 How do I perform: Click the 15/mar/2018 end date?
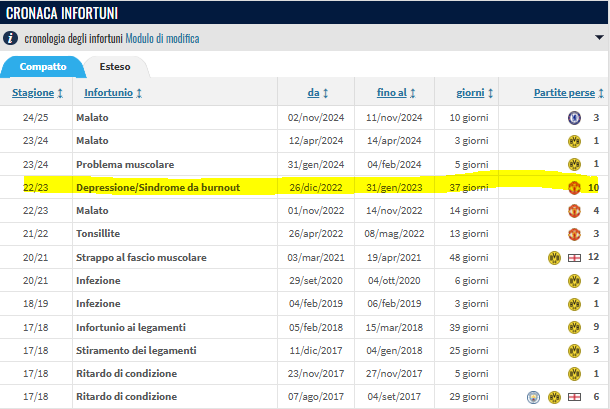[x=394, y=327]
